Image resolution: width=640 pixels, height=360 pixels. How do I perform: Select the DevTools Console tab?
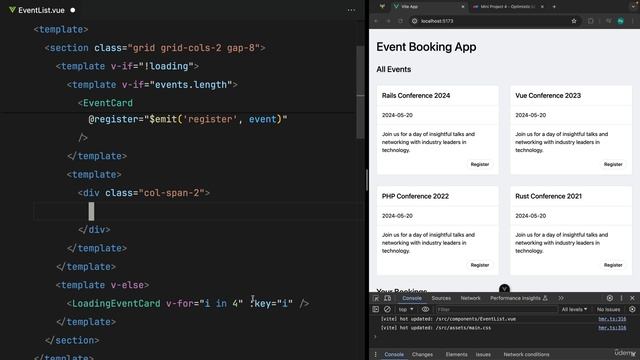point(412,298)
